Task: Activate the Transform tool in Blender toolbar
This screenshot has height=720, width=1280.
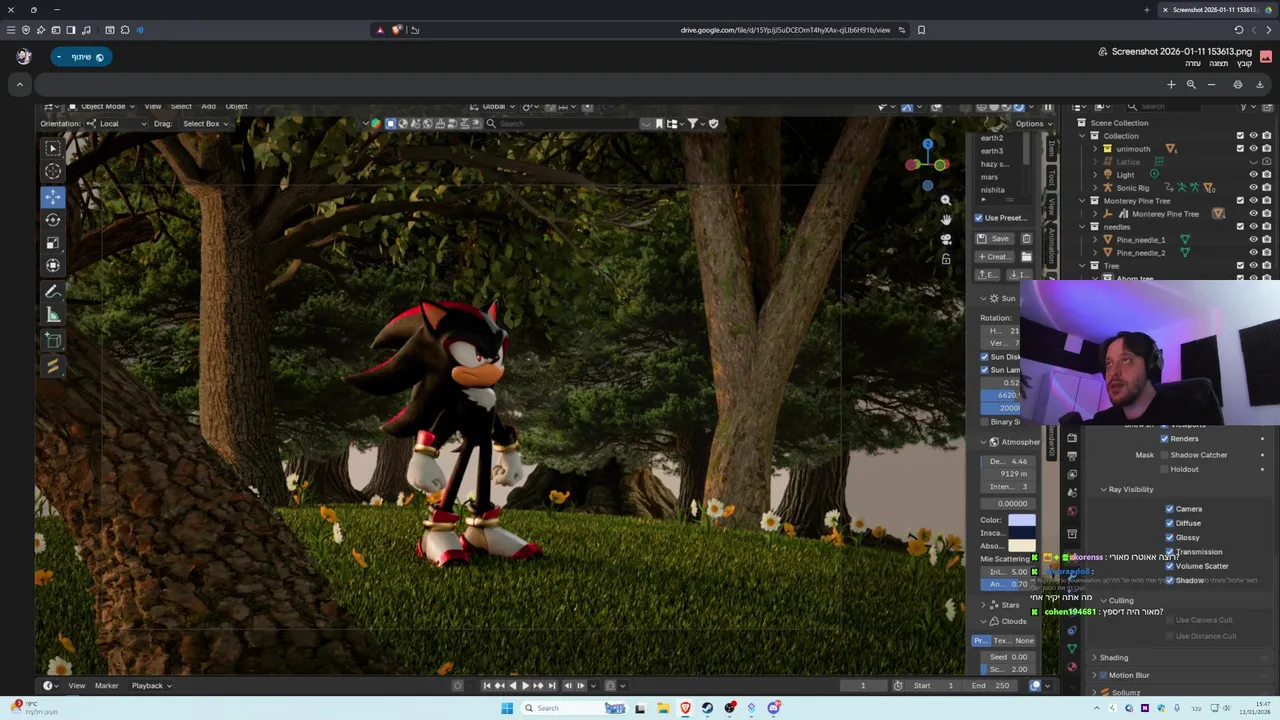Action: tap(53, 265)
